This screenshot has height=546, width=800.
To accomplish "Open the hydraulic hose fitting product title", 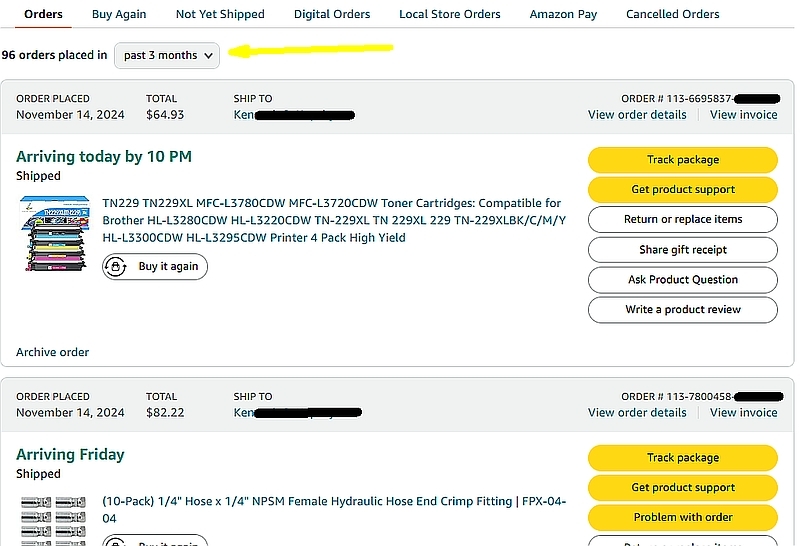I will (334, 510).
